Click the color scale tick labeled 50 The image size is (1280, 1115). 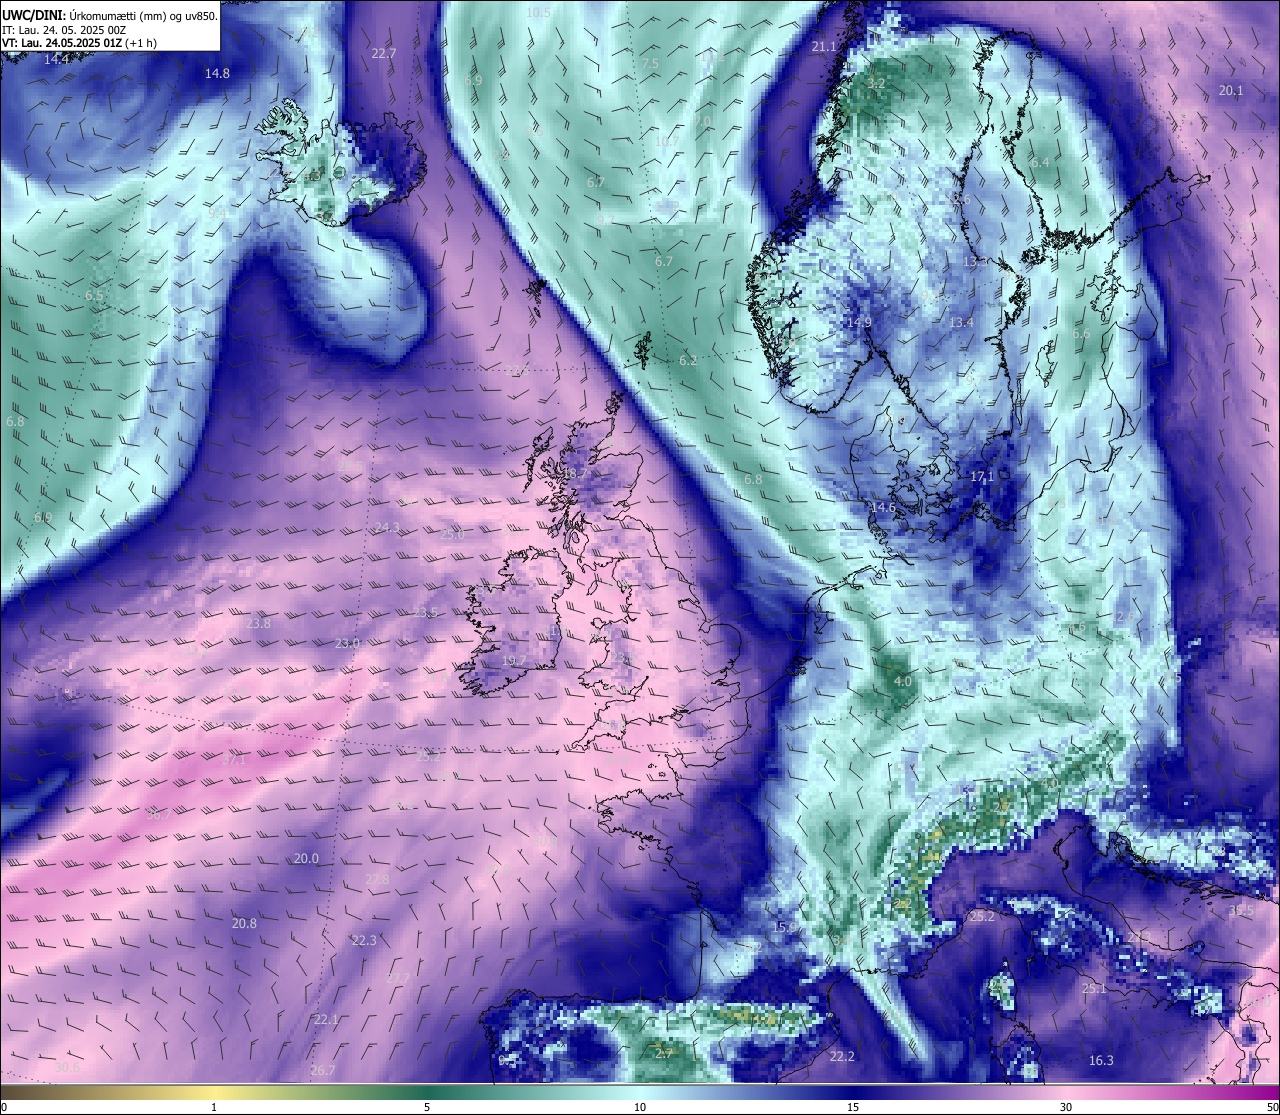(x=1272, y=1107)
